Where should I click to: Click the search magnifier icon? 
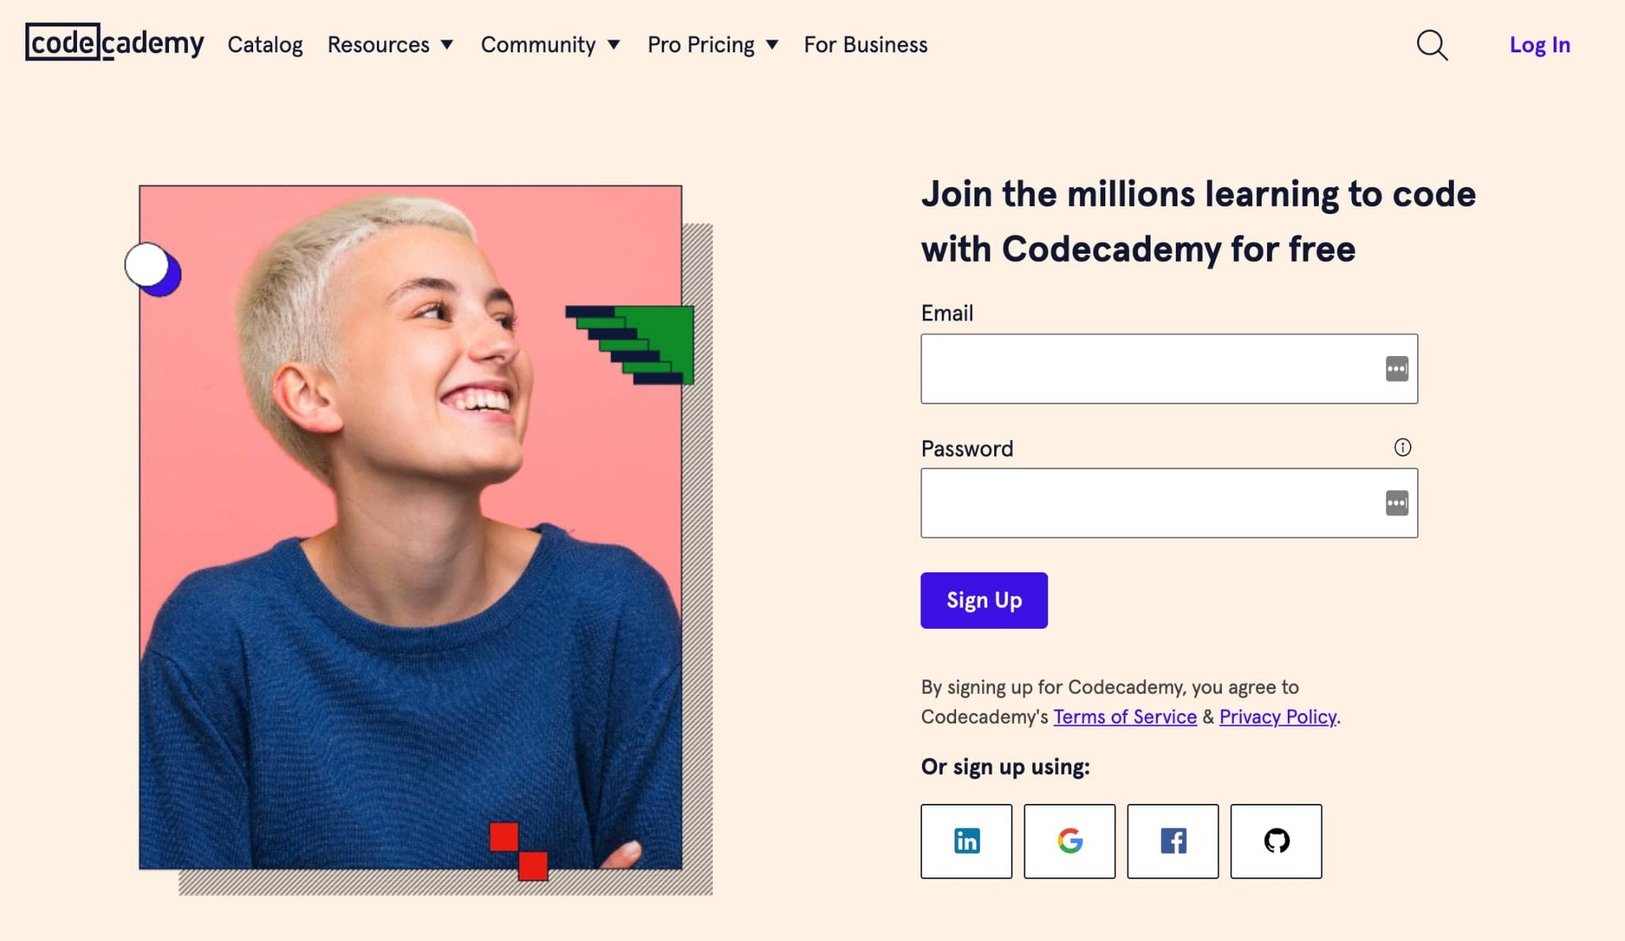coord(1432,45)
